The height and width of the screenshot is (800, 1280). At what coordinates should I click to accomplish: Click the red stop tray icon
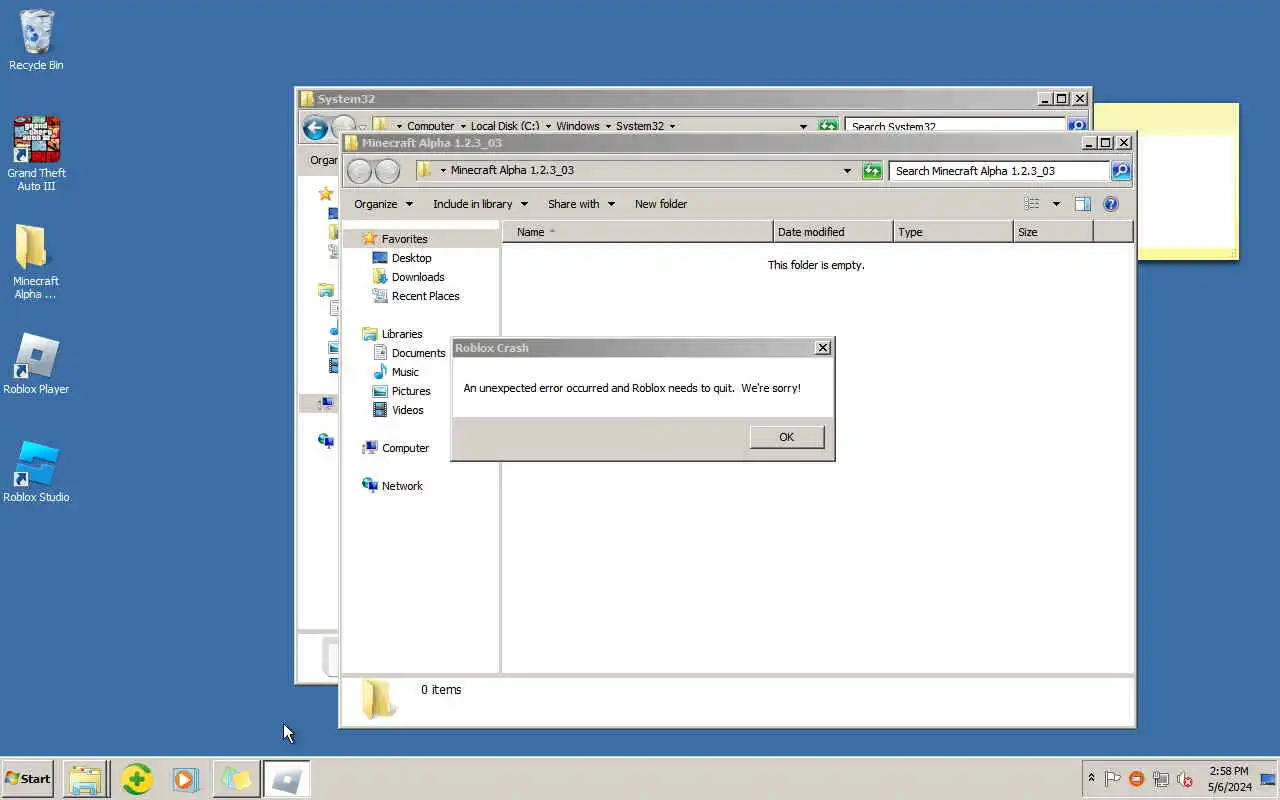pos(1137,778)
